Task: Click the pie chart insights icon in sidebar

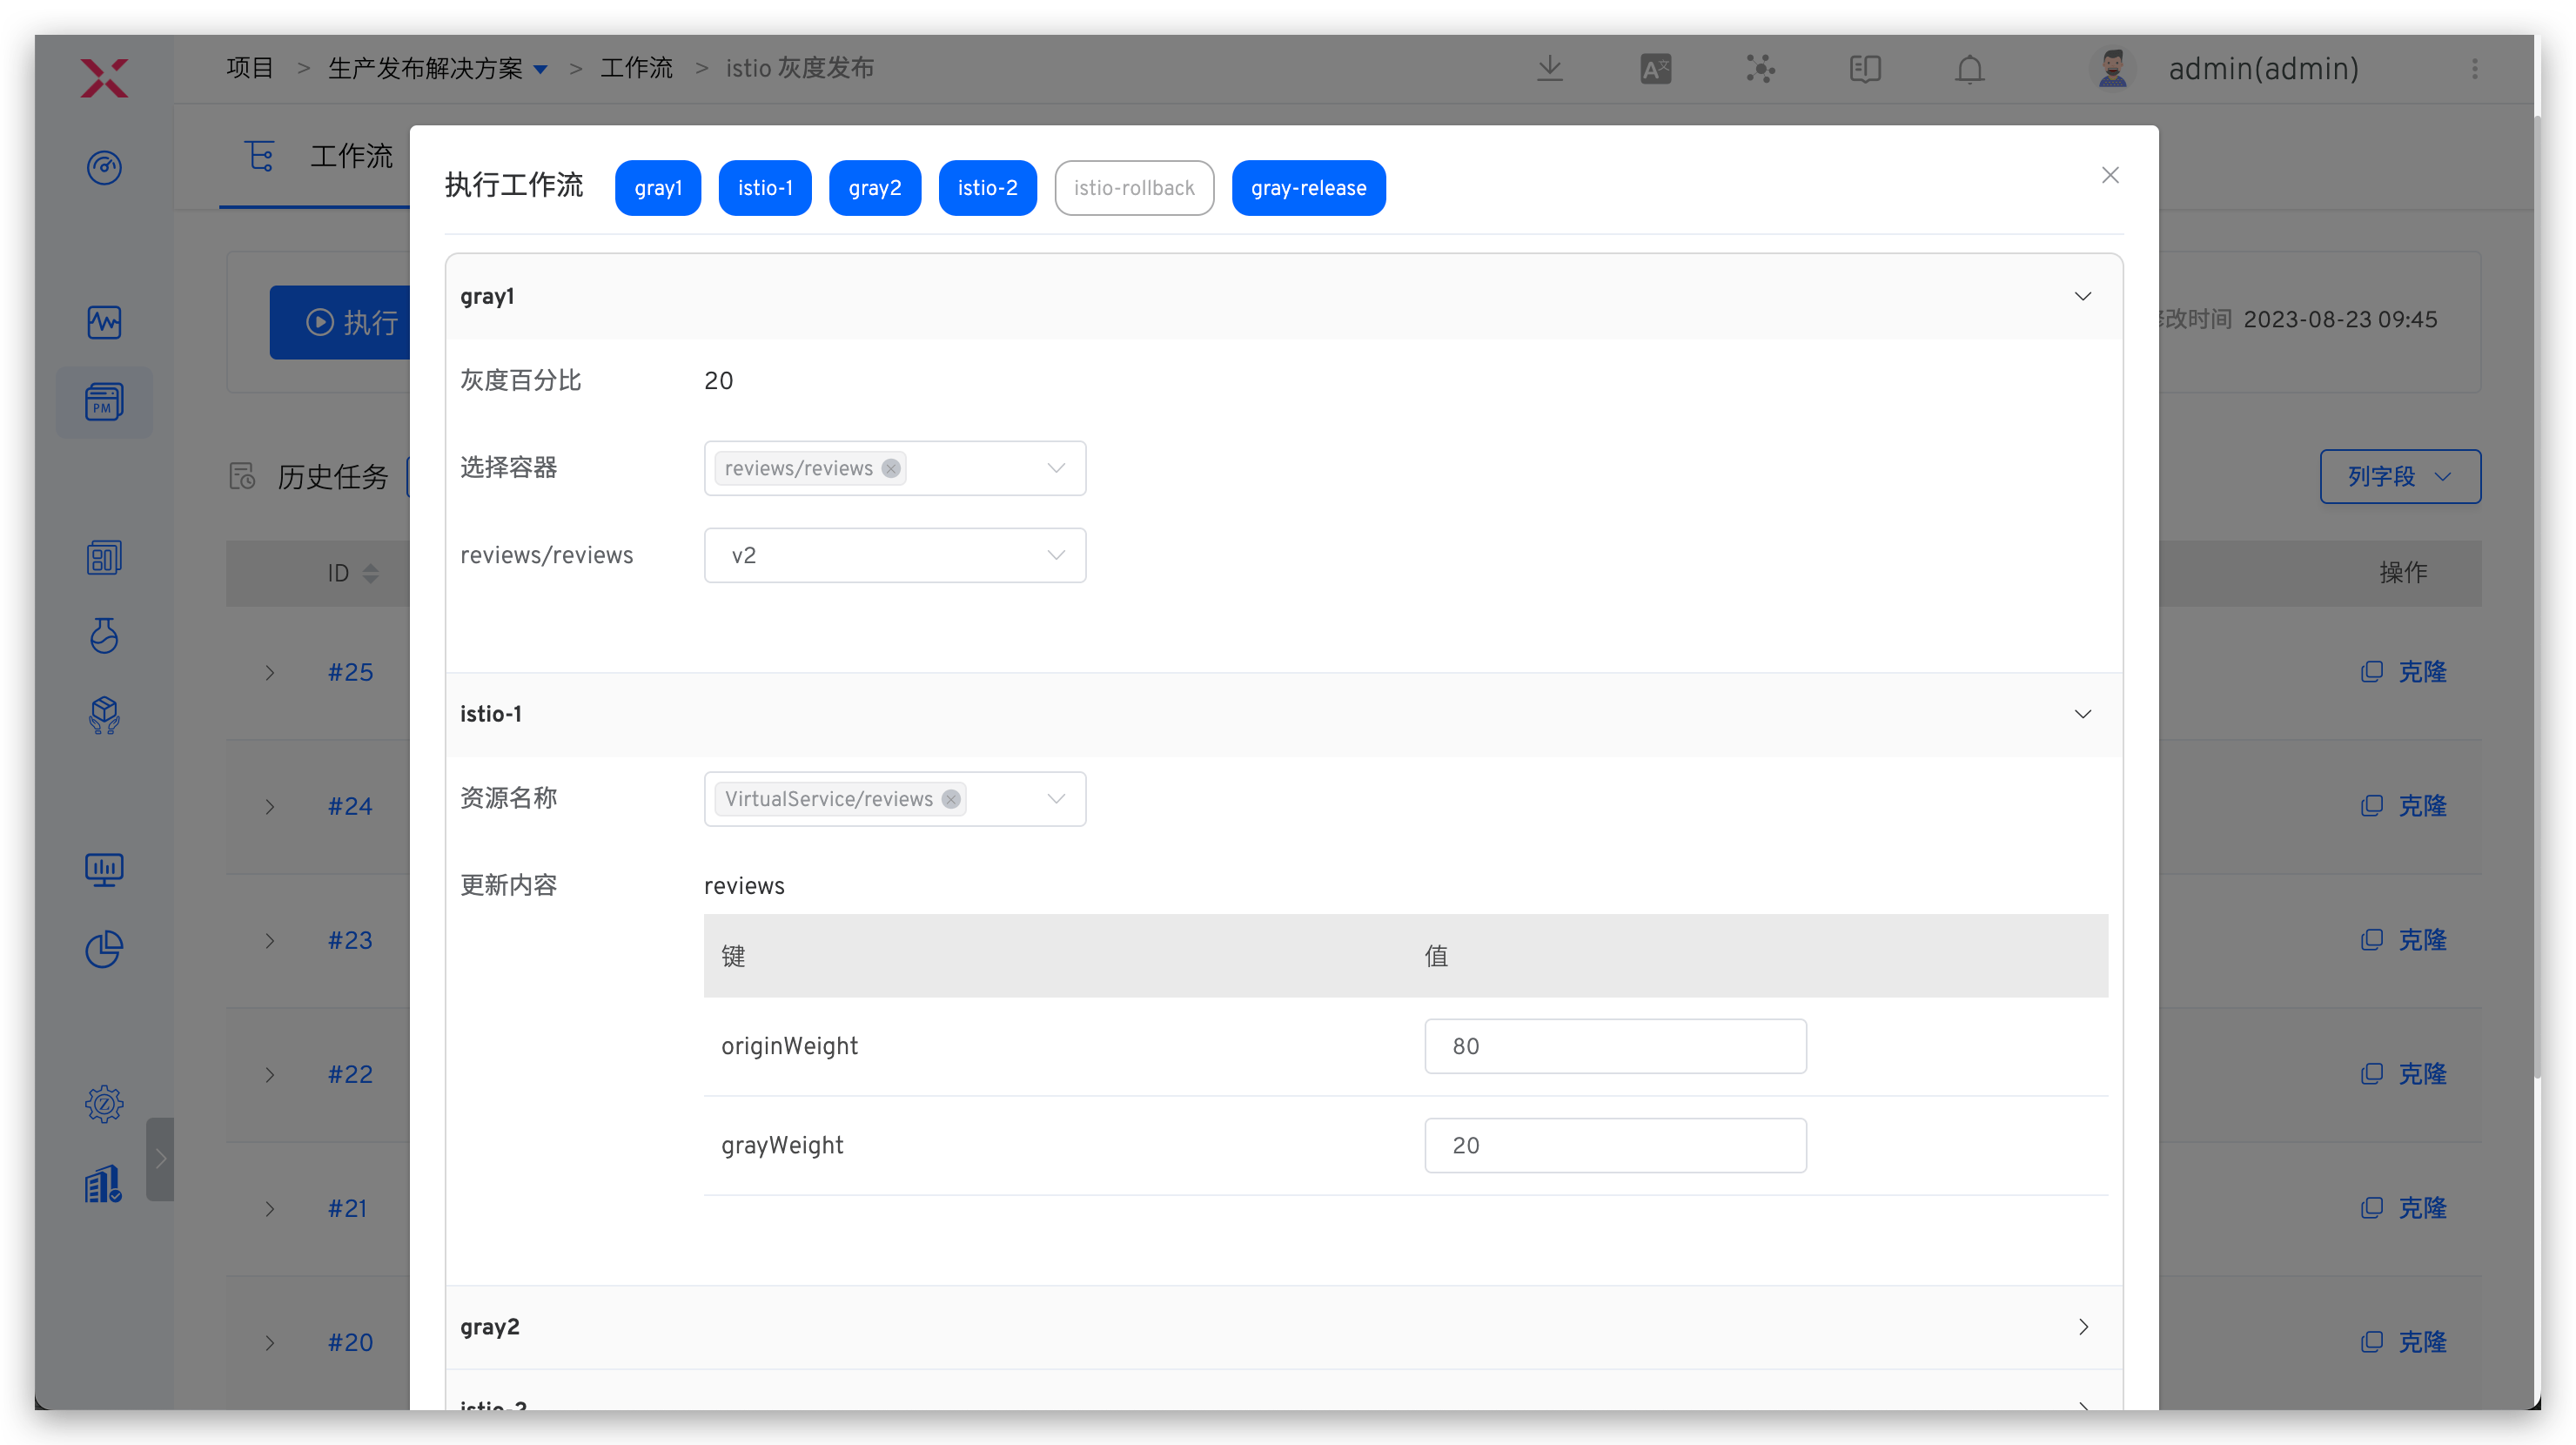Action: [x=104, y=949]
